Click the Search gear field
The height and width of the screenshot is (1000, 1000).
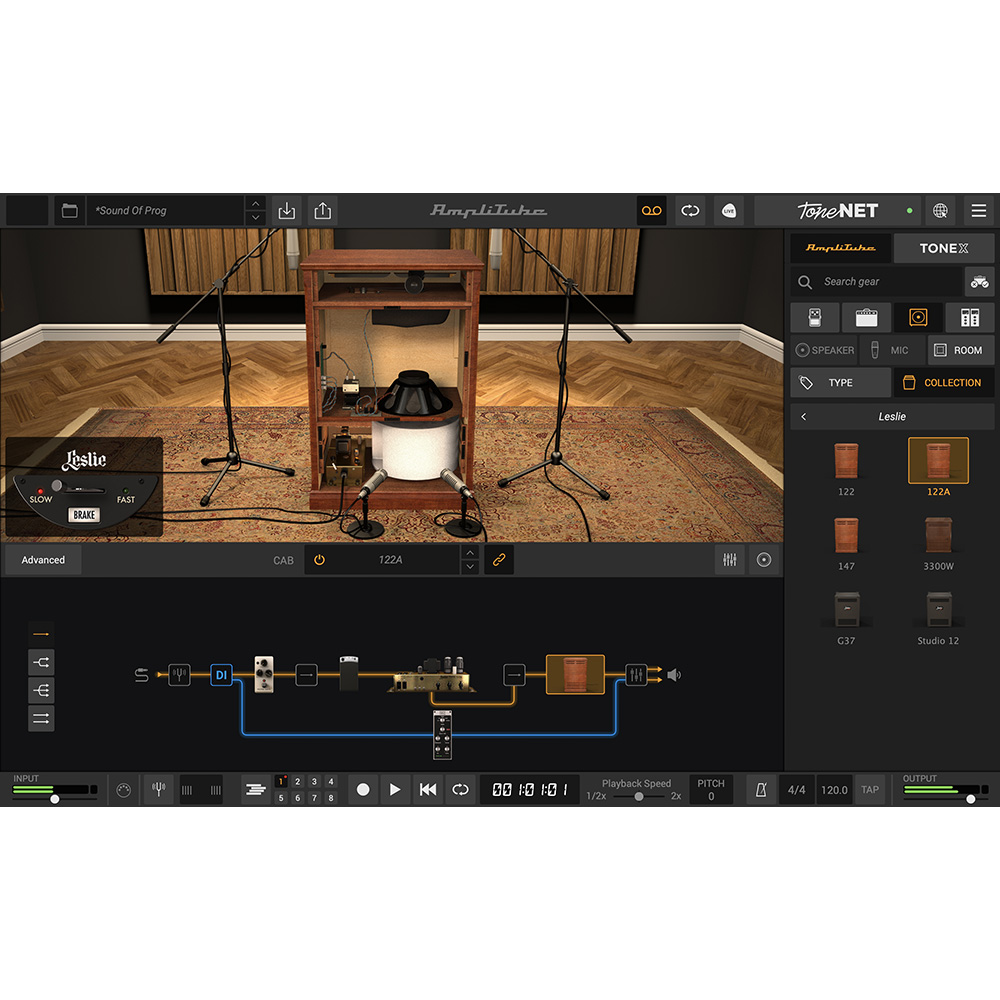coord(876,281)
